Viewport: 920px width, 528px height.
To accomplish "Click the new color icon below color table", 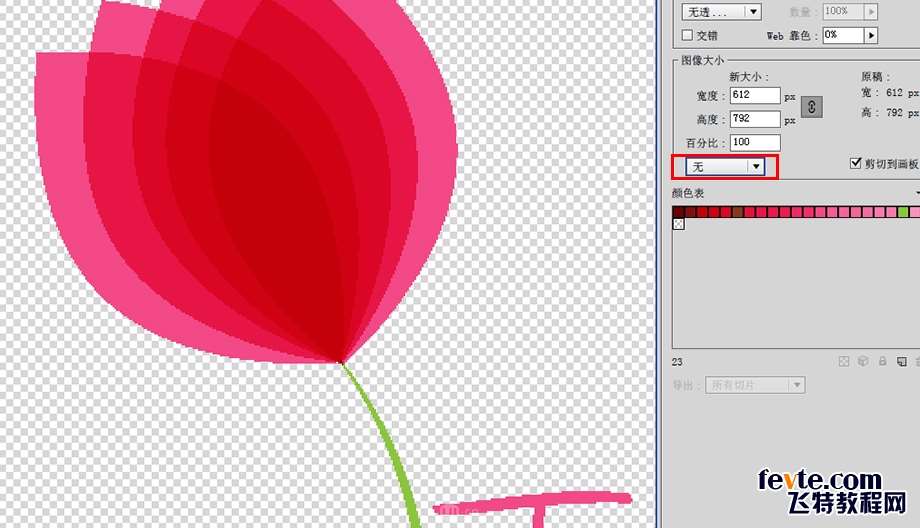I will [902, 361].
